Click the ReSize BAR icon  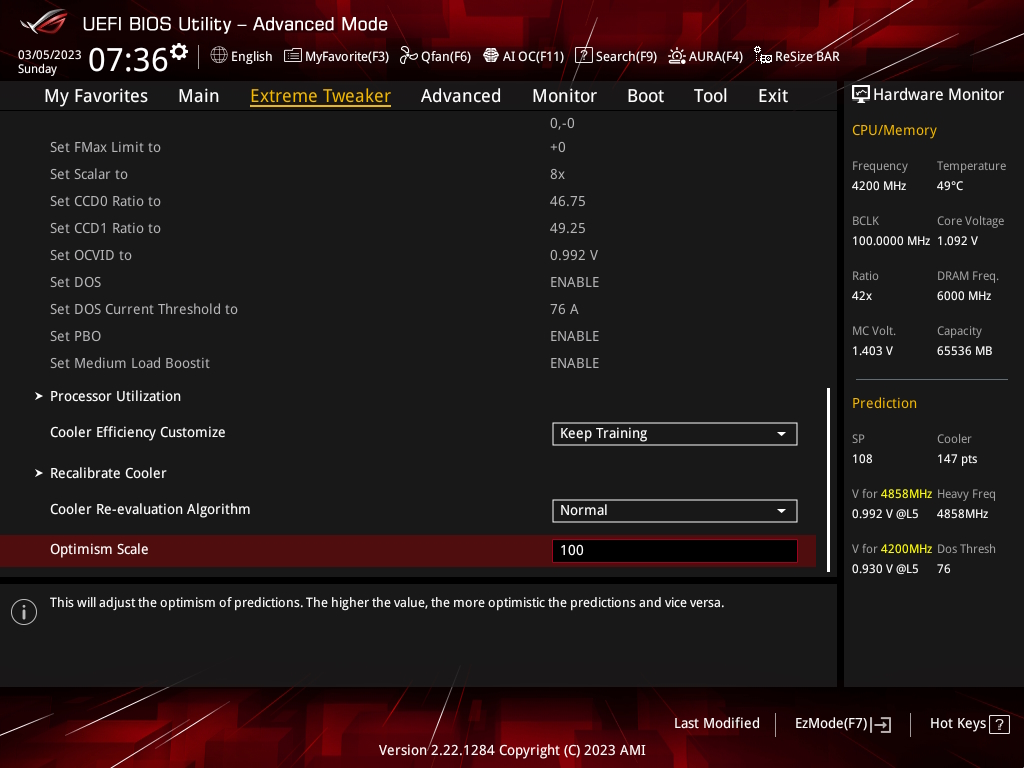[x=763, y=56]
